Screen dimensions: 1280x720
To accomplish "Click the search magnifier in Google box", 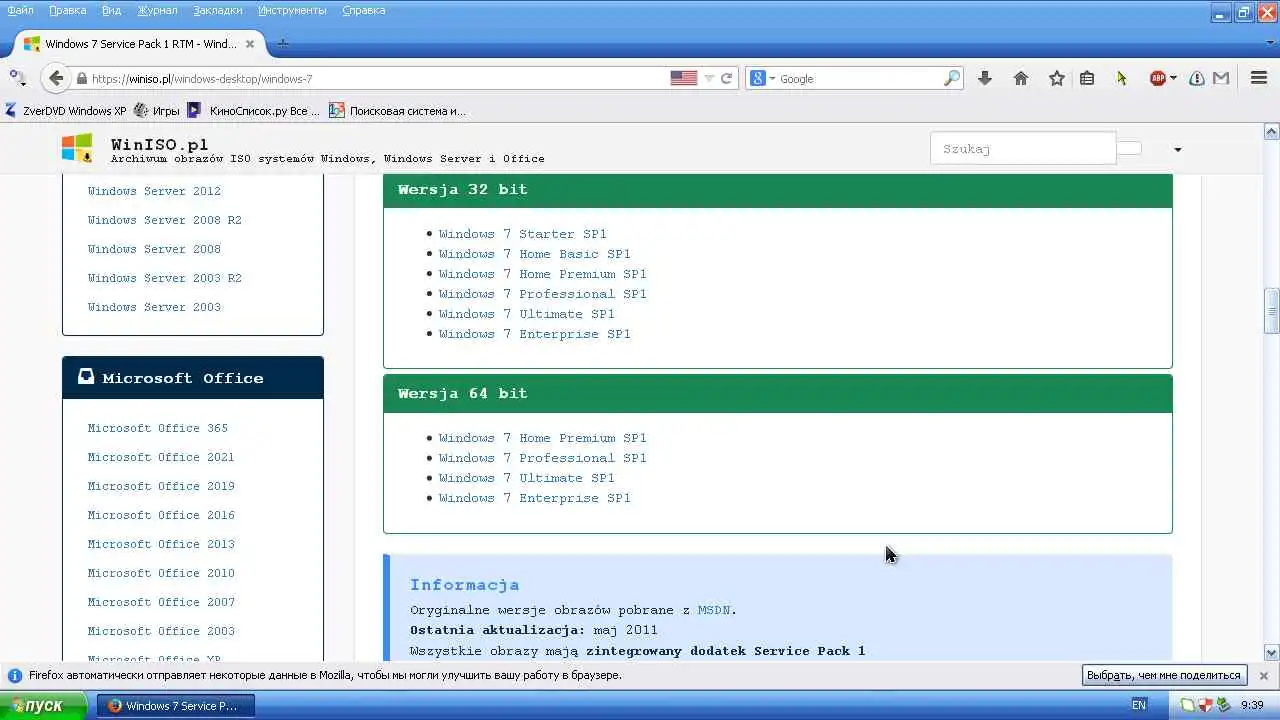I will [x=951, y=78].
